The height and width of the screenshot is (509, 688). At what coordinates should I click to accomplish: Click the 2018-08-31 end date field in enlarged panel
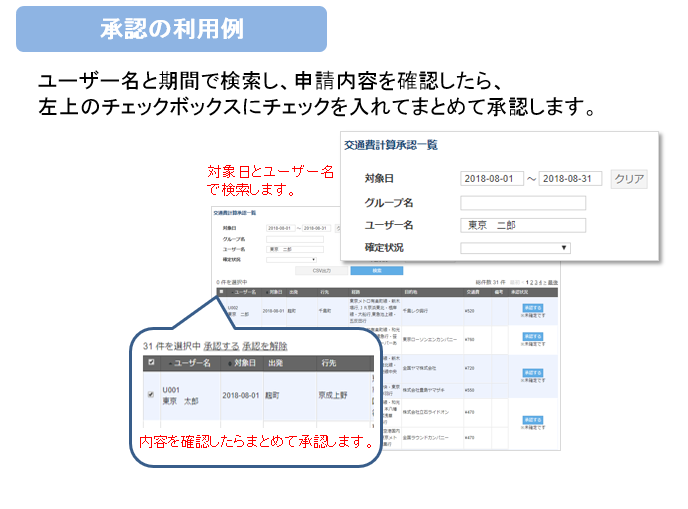(x=570, y=179)
